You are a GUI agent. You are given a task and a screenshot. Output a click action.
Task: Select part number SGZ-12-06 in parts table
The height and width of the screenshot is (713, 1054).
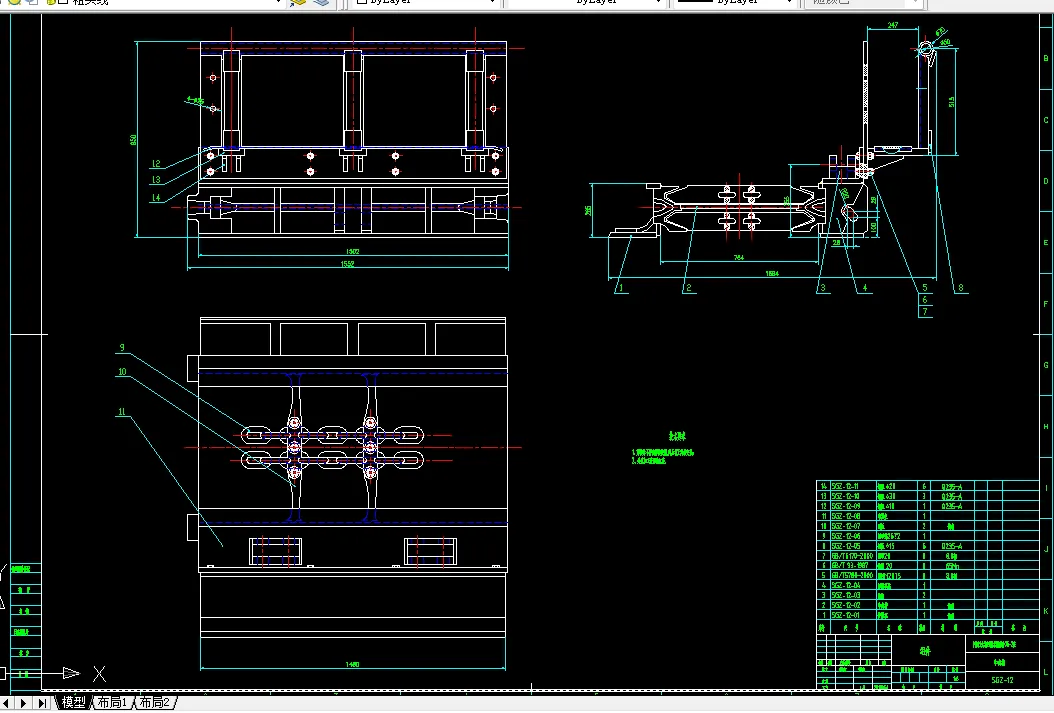point(844,536)
